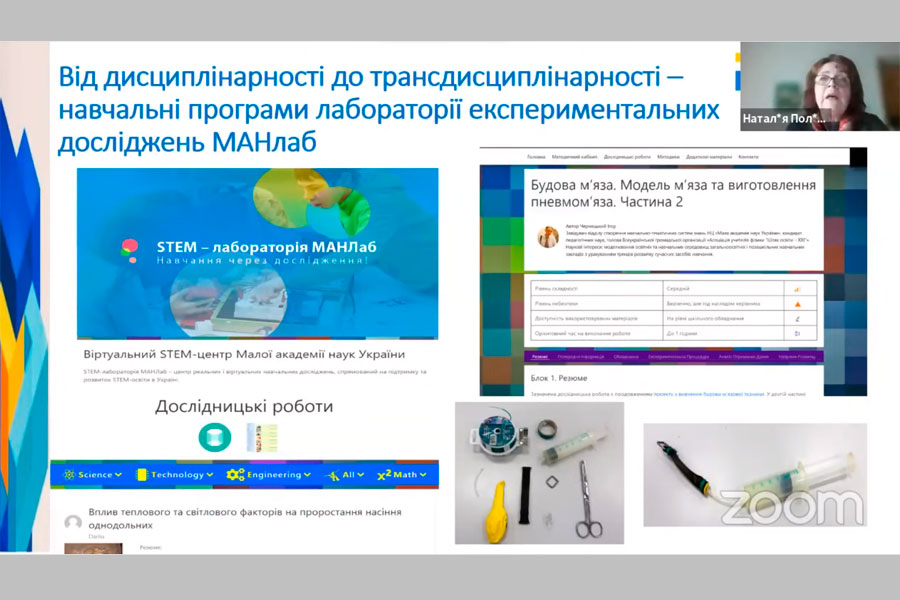Viewport: 900px width, 600px height.
Task: Click the round author photo of Чернецький
Action: click(548, 237)
